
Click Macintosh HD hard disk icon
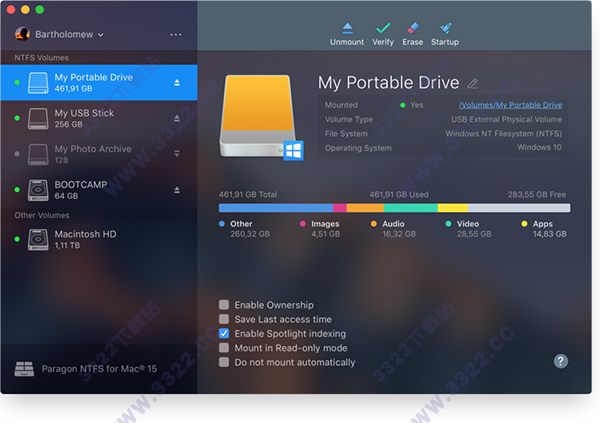(38, 240)
